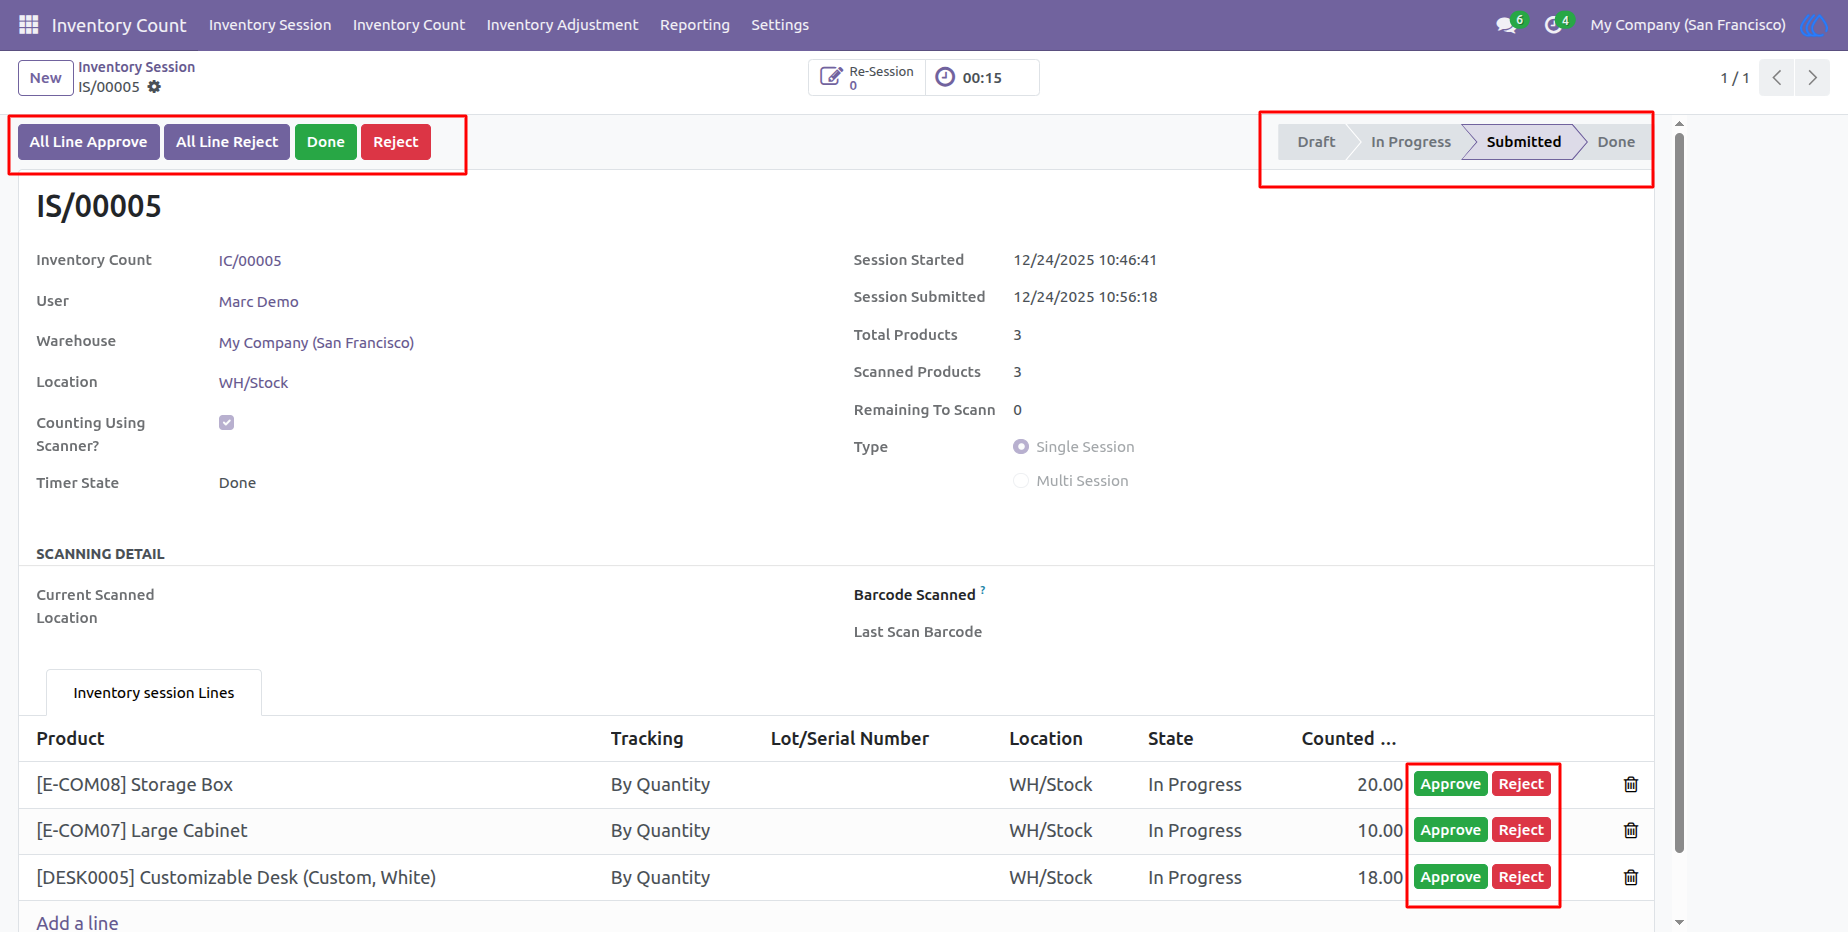Viewport: 1848px width, 932px height.
Task: Delete the Customizable Desk line
Action: pyautogui.click(x=1631, y=878)
